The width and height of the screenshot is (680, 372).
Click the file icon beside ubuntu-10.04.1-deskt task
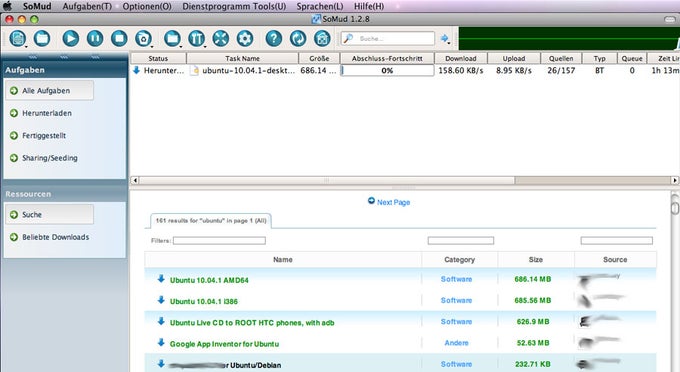click(x=195, y=70)
